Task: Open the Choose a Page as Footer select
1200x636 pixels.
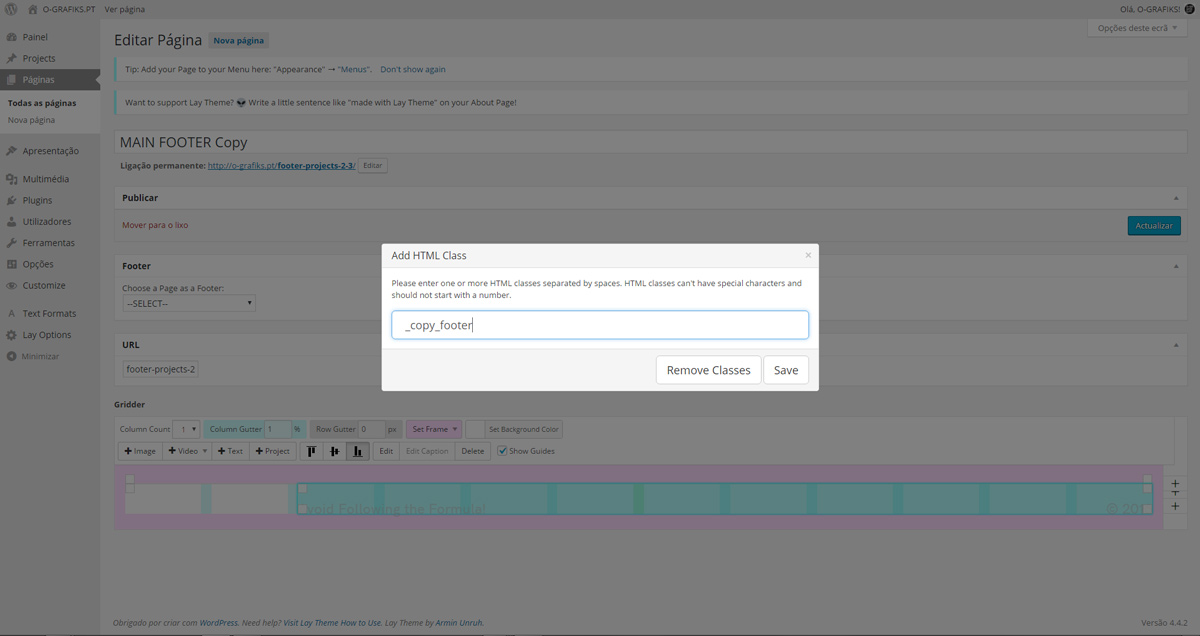Action: point(188,303)
